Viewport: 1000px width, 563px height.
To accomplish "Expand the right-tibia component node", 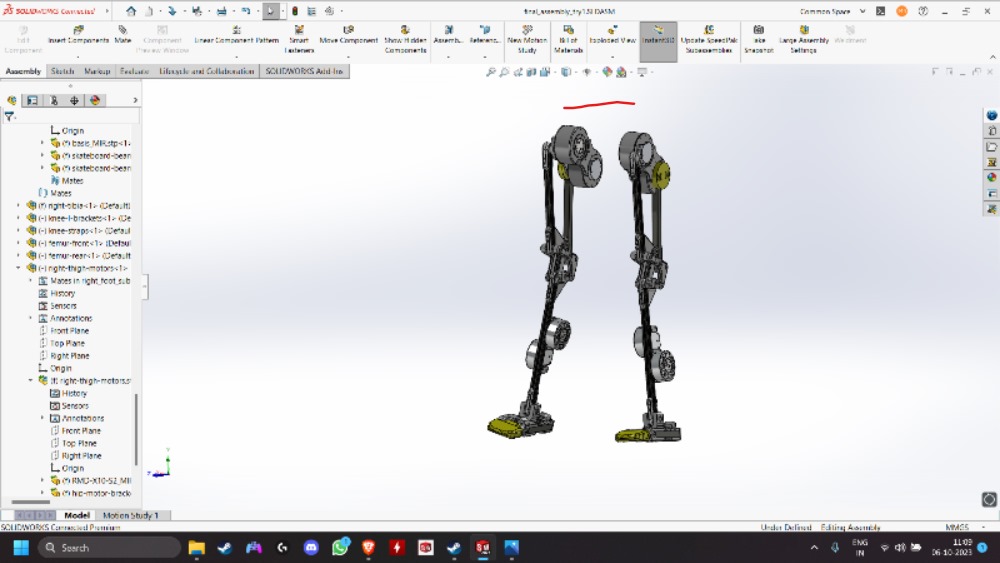I will click(x=18, y=206).
